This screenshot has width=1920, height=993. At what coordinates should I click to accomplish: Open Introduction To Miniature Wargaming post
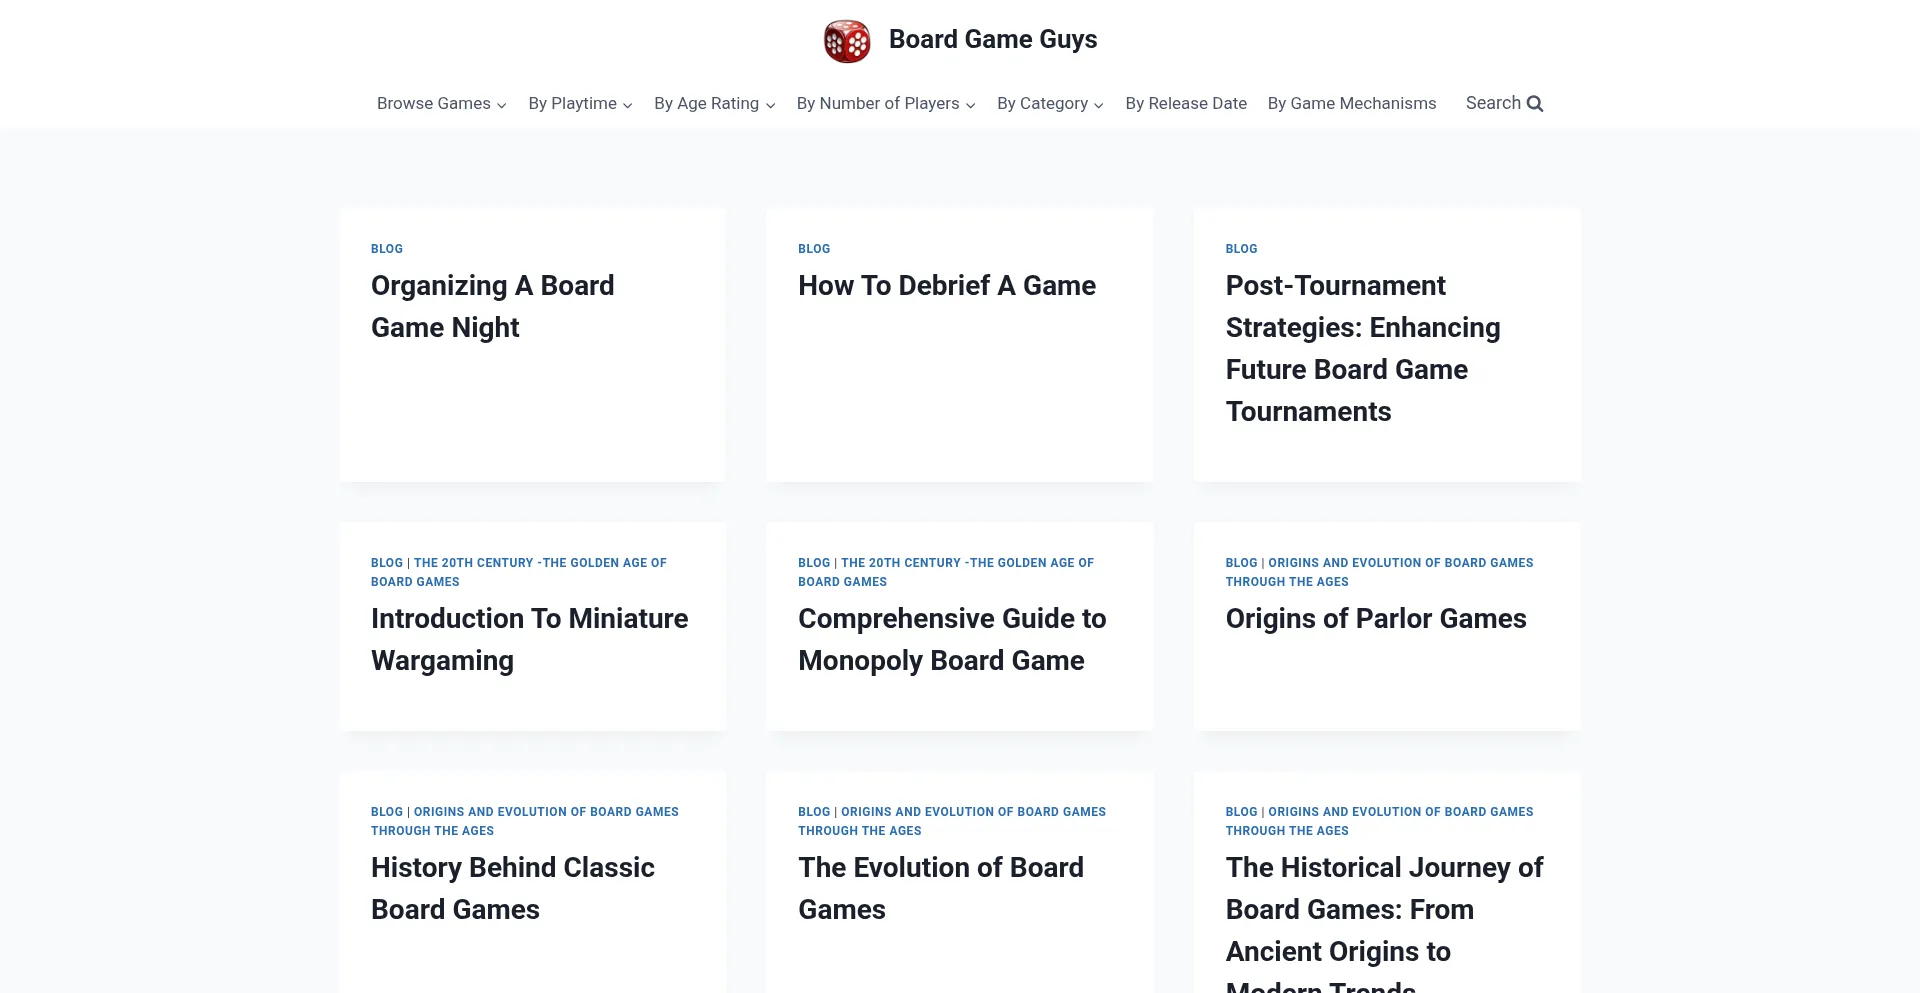pyautogui.click(x=529, y=639)
